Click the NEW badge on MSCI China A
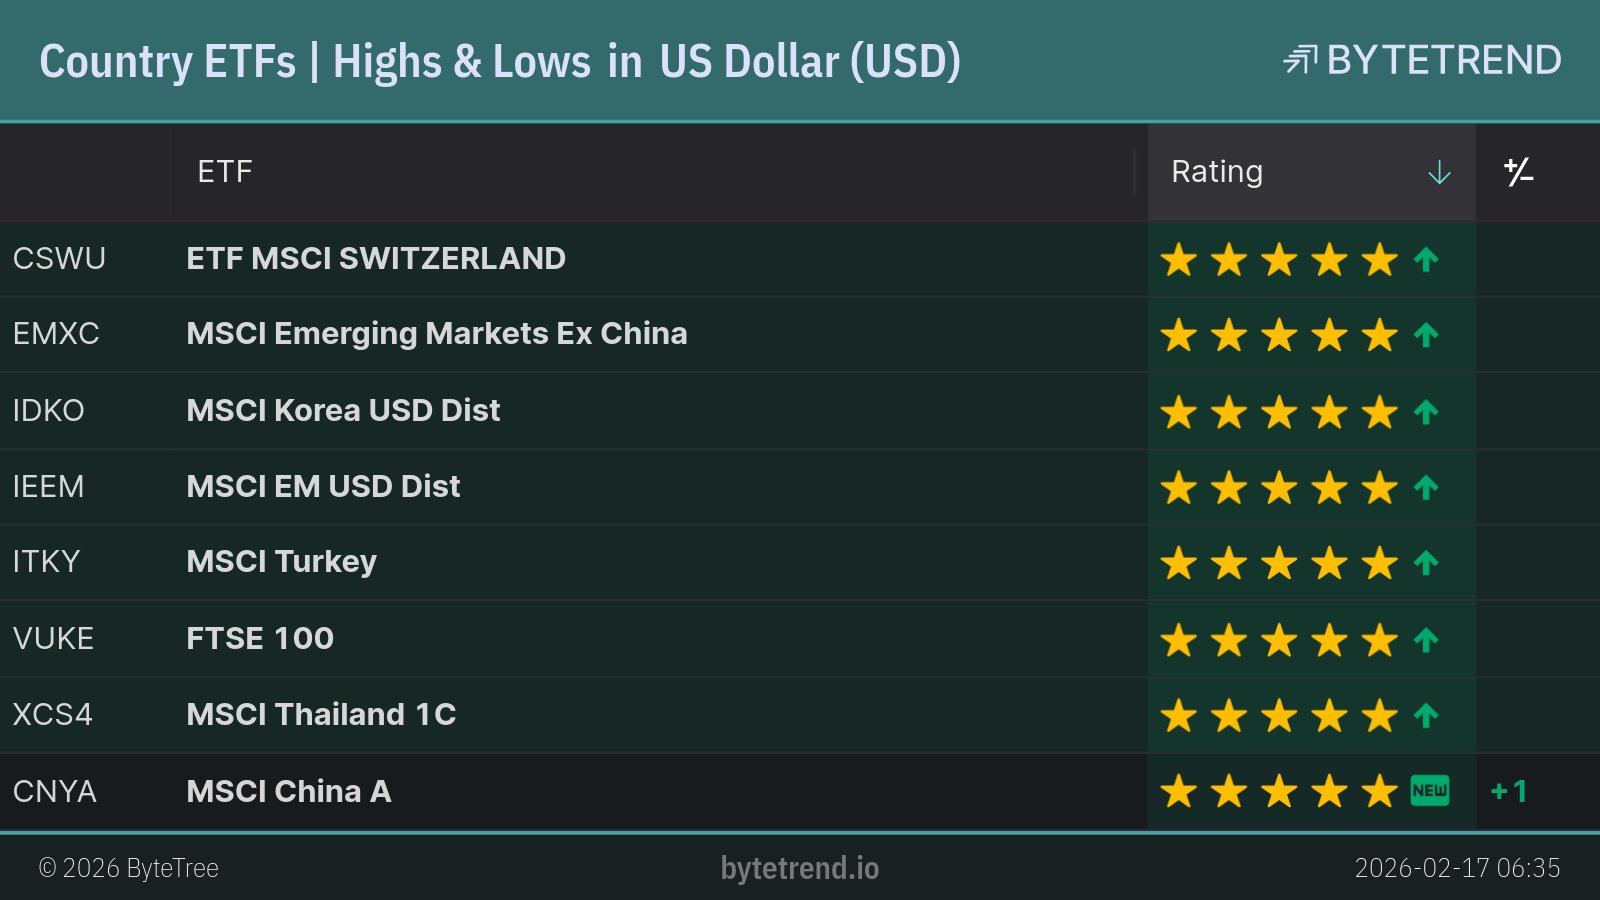 coord(1429,791)
